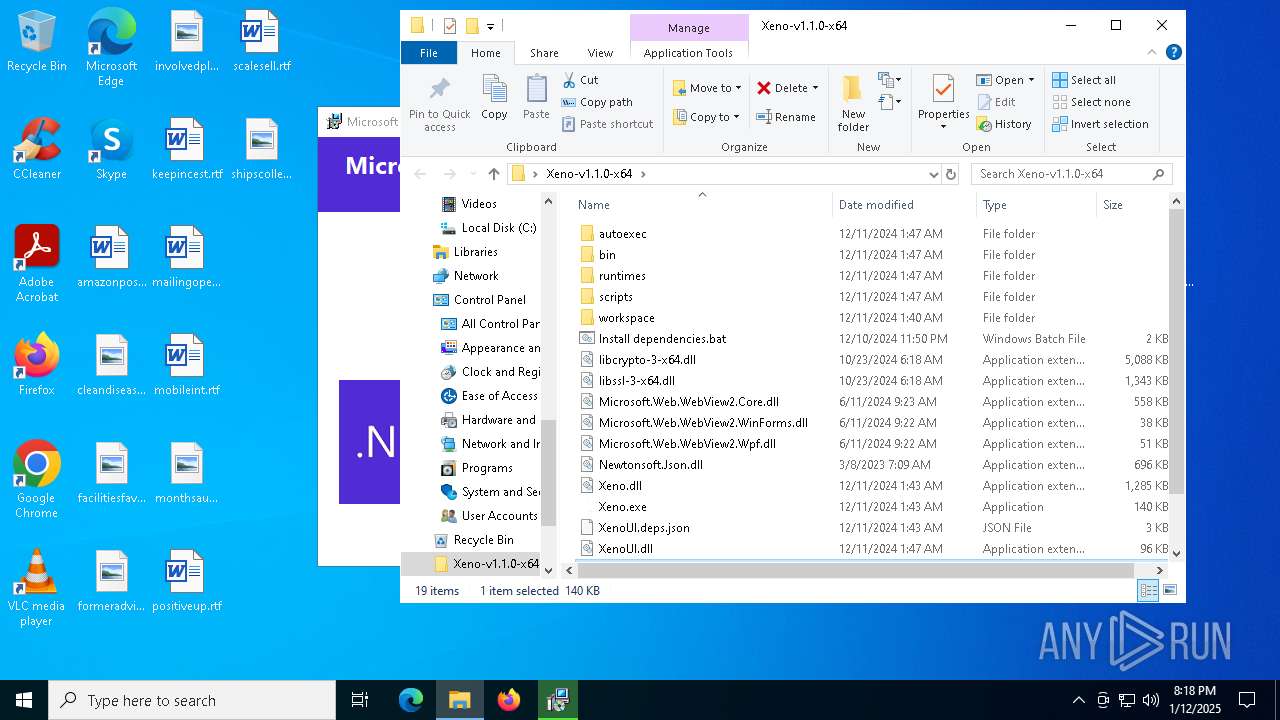
Task: Open Task View on taskbar
Action: pyautogui.click(x=360, y=700)
